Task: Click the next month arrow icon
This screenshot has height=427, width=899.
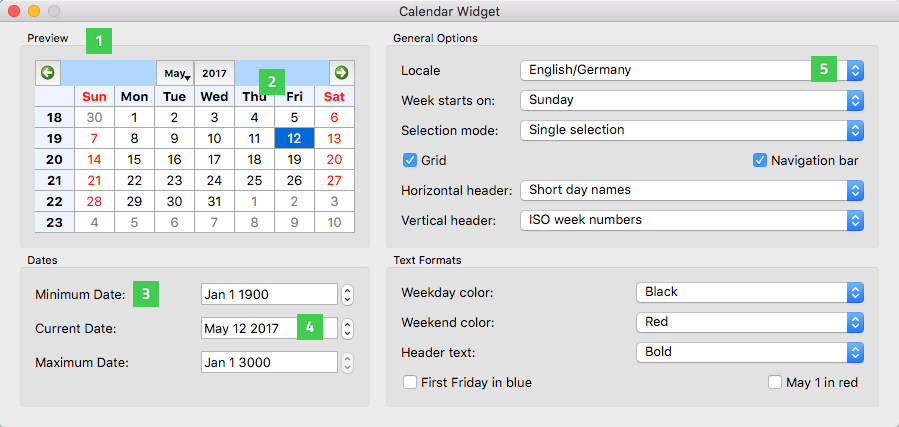Action: coord(341,72)
